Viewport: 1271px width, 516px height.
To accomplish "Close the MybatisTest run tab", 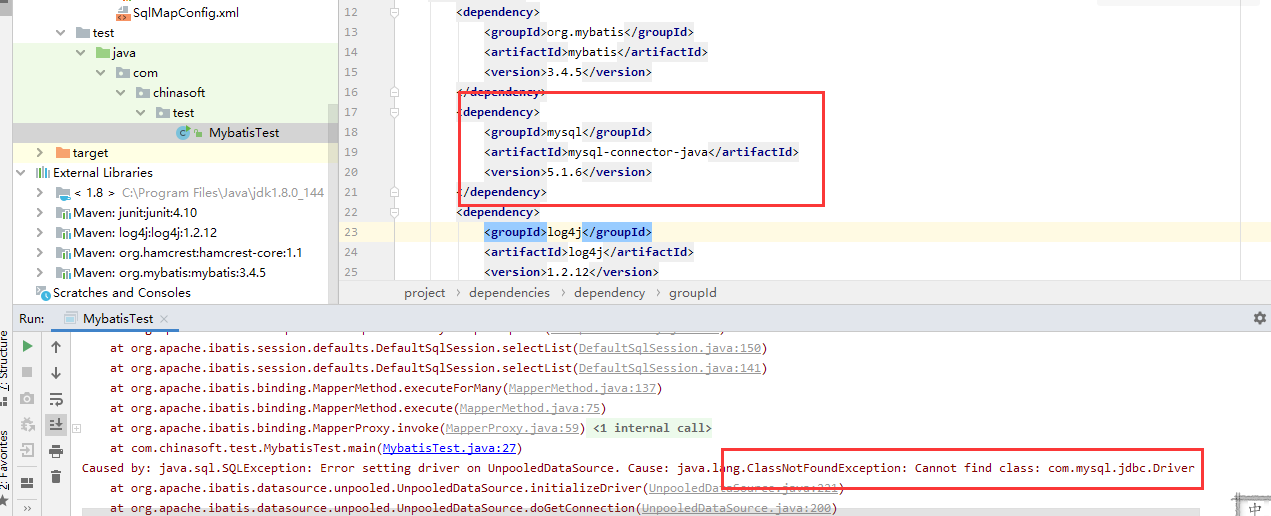I will point(166,319).
